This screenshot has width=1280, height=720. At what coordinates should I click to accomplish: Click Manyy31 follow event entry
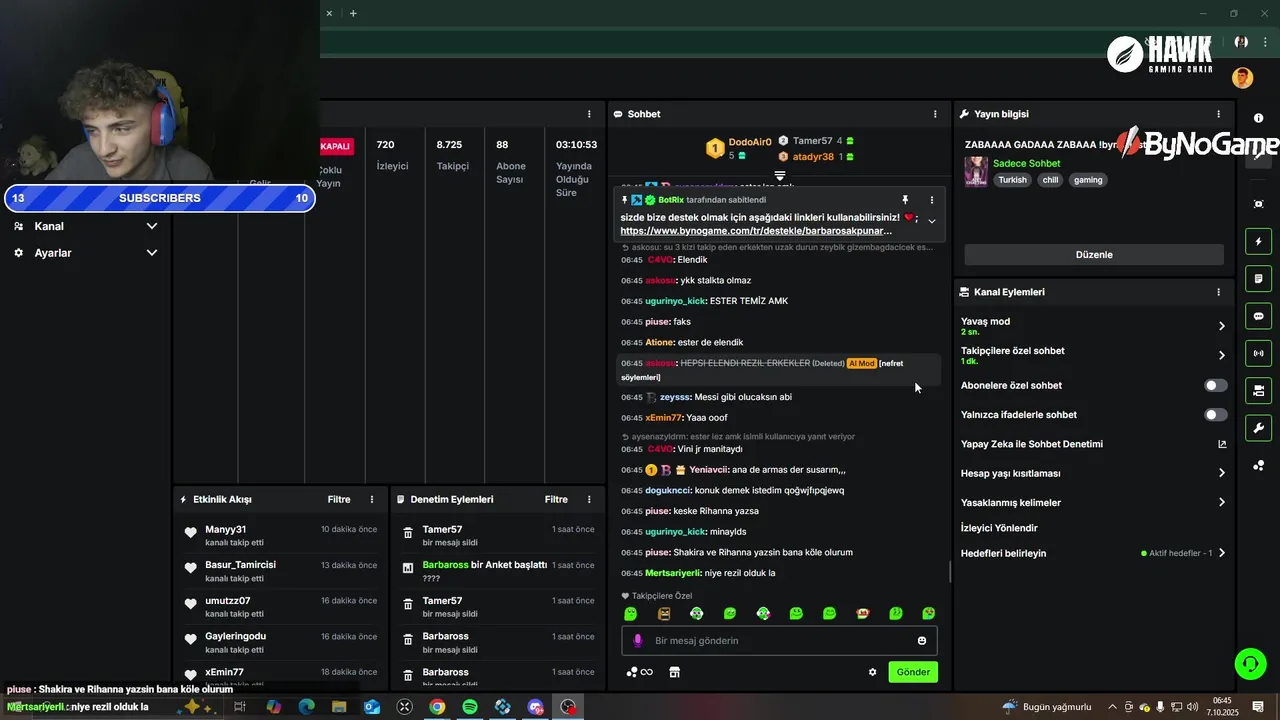(280, 535)
